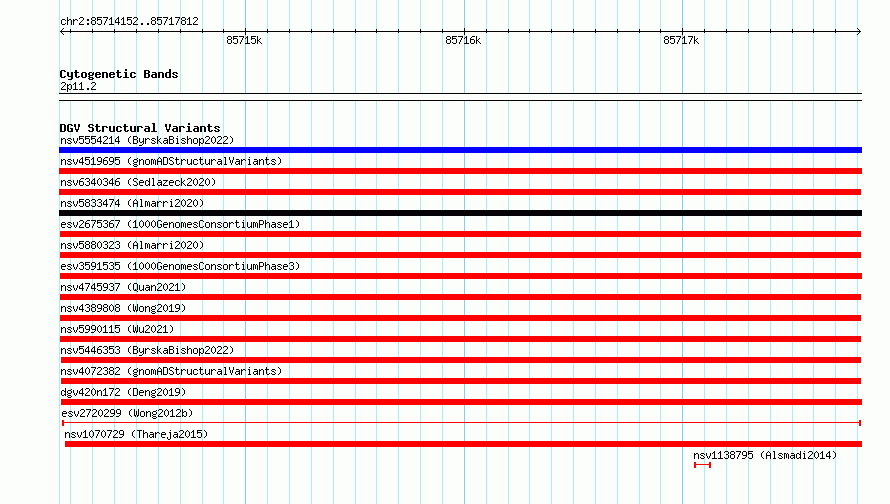Click the Cytogenetic Bands track title
This screenshot has height=504, width=890.
(119, 74)
